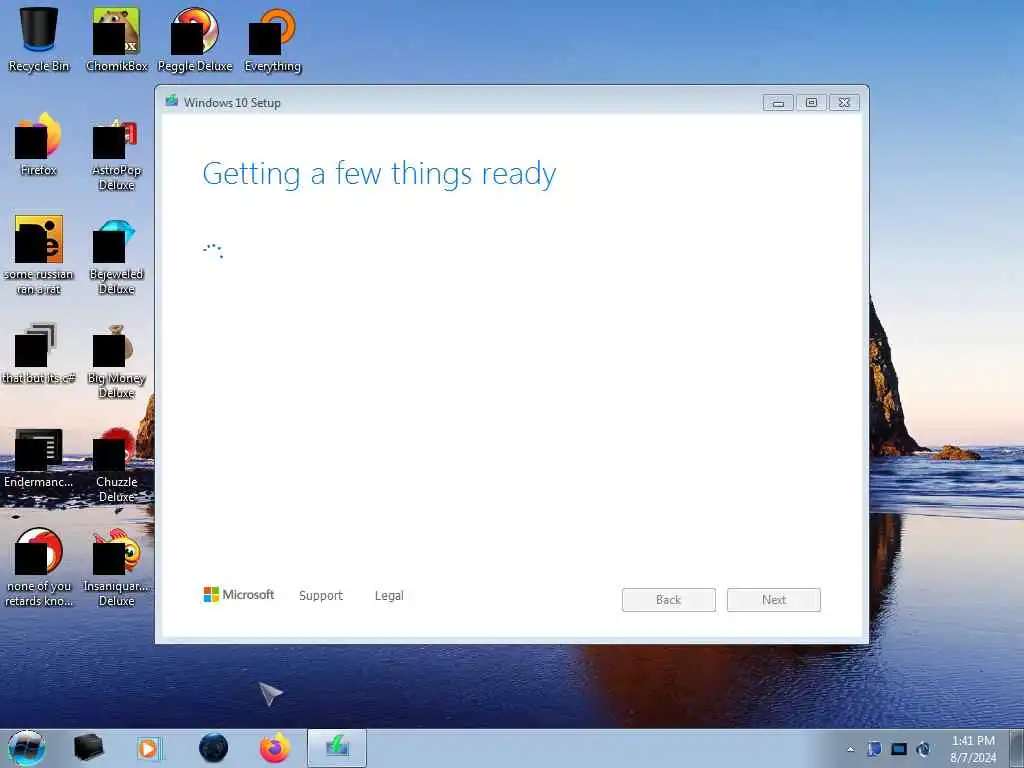The width and height of the screenshot is (1024, 768).
Task: Maximize the Windows 10 Setup window
Action: 811,103
